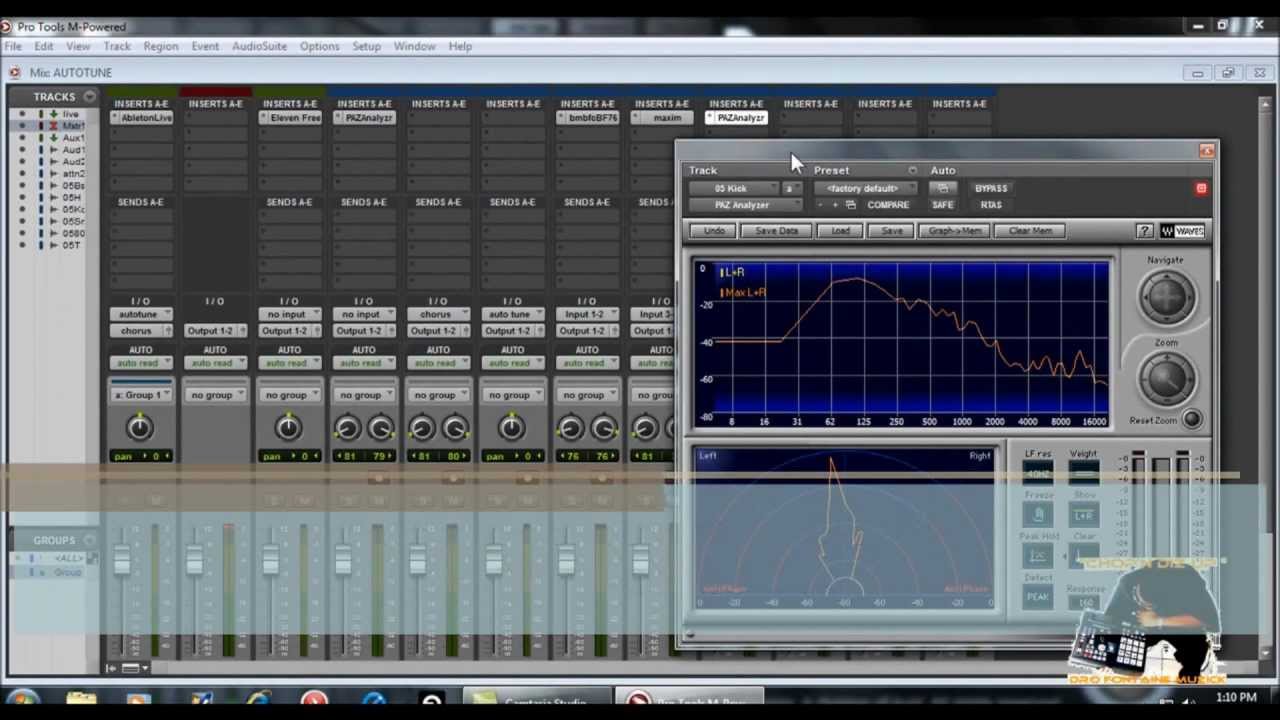Open the autotune input selector on first channel

point(141,314)
